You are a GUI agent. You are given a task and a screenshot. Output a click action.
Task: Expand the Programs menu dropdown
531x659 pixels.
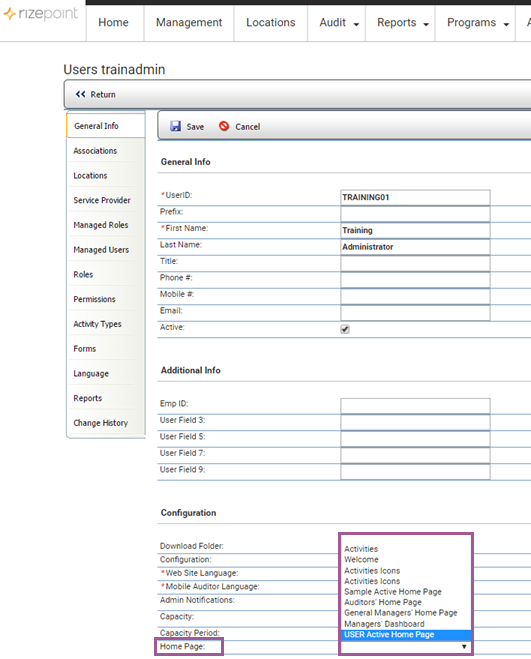click(506, 24)
